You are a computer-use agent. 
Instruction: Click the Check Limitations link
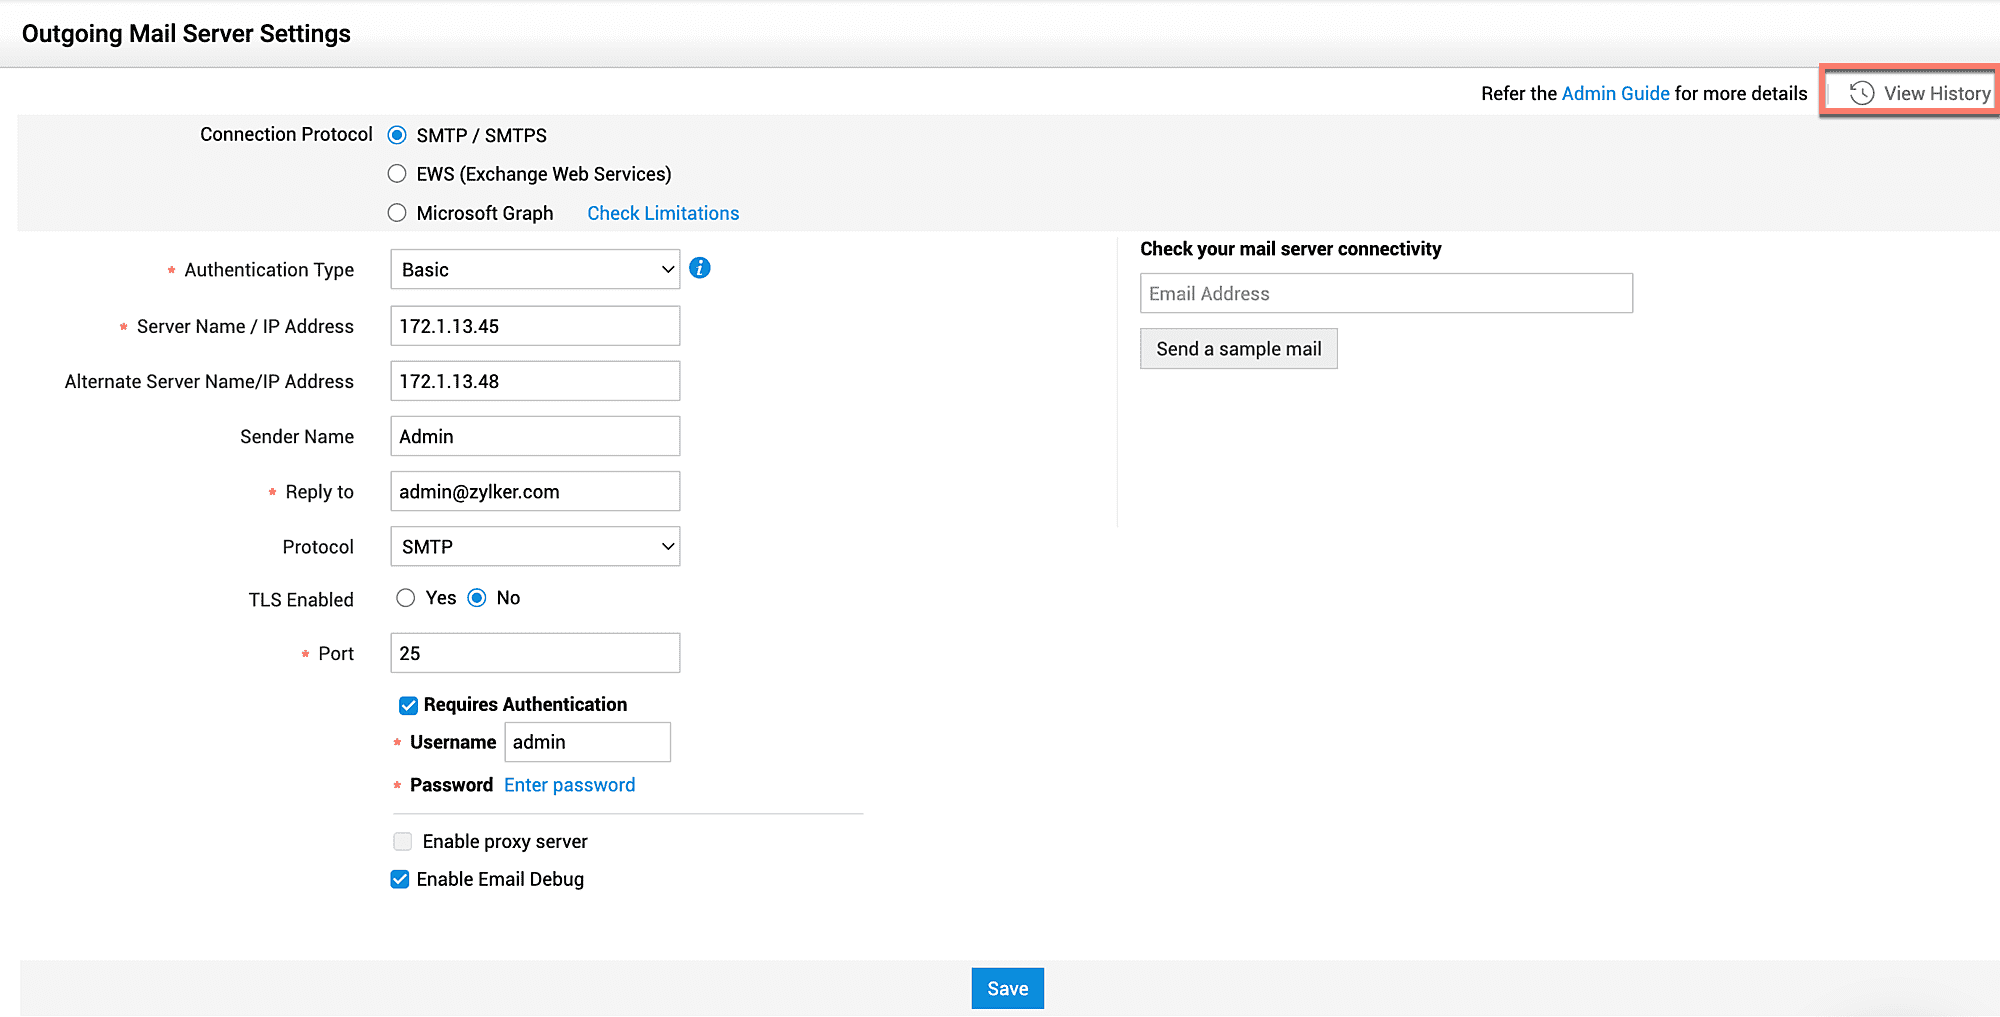663,213
